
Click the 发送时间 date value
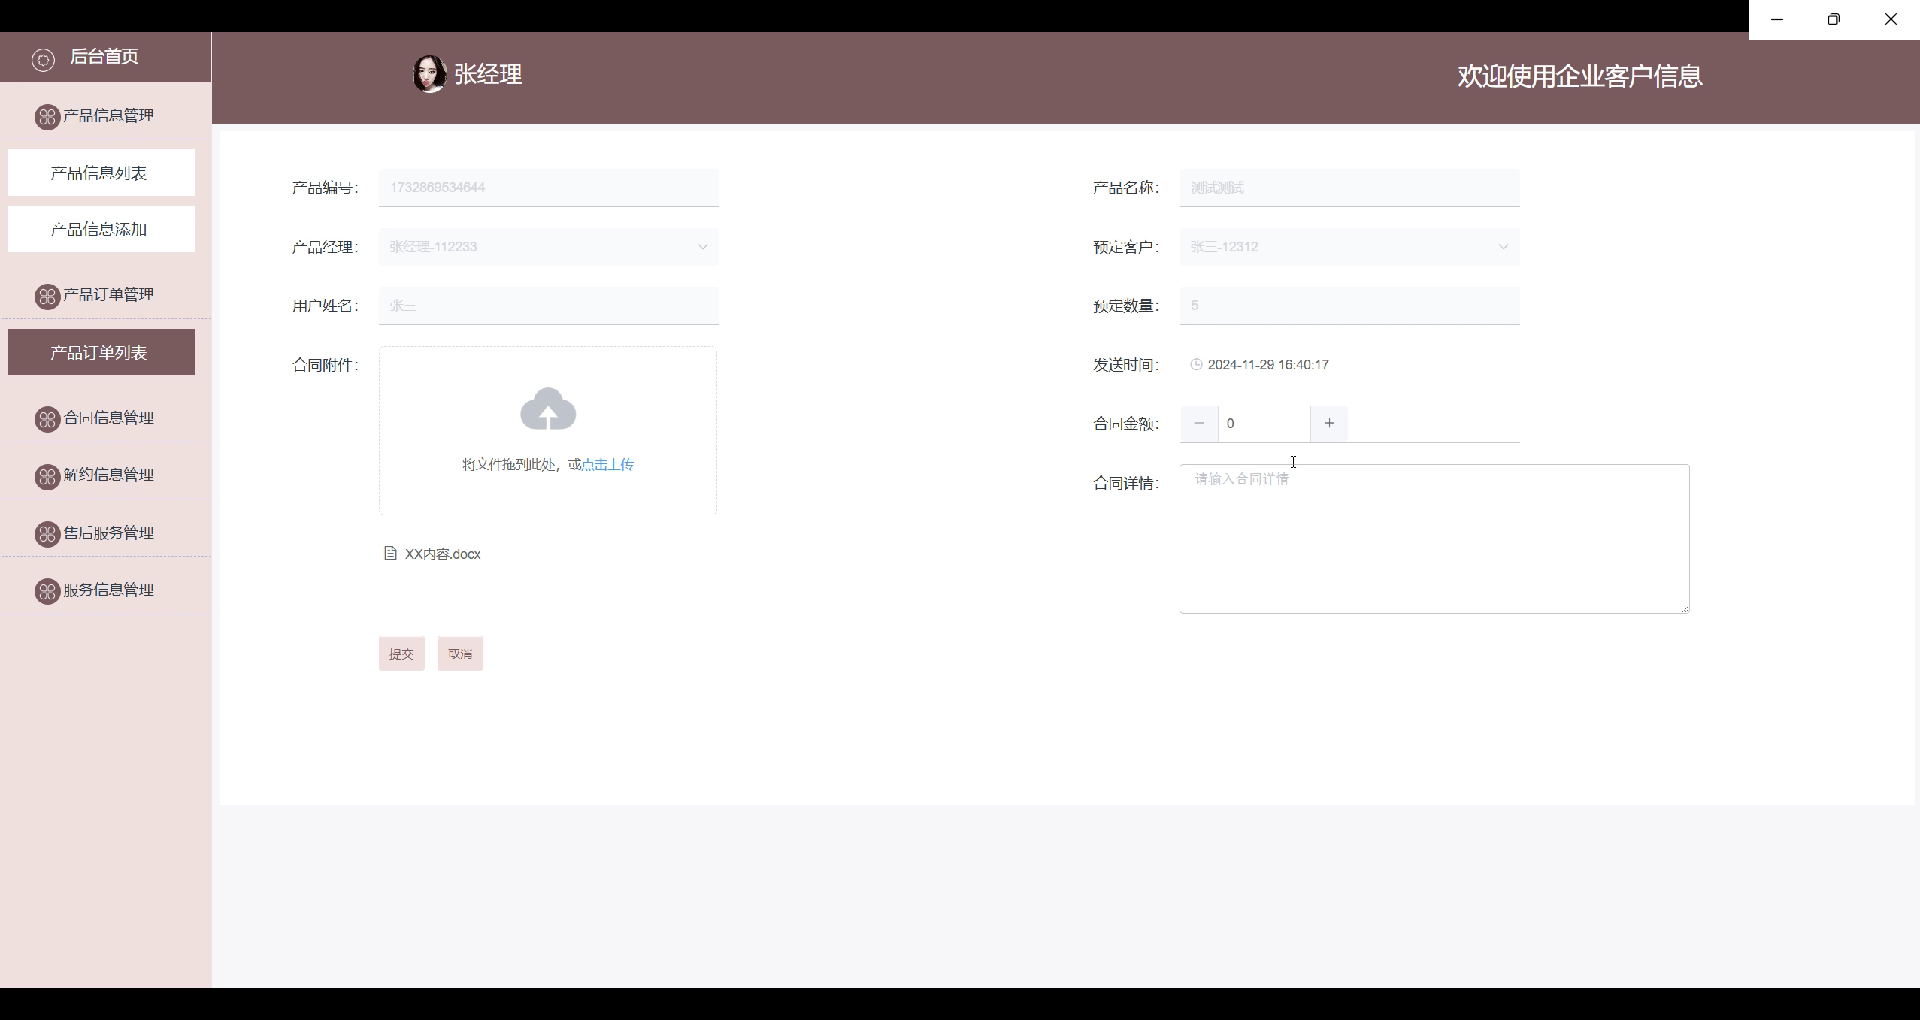1268,365
